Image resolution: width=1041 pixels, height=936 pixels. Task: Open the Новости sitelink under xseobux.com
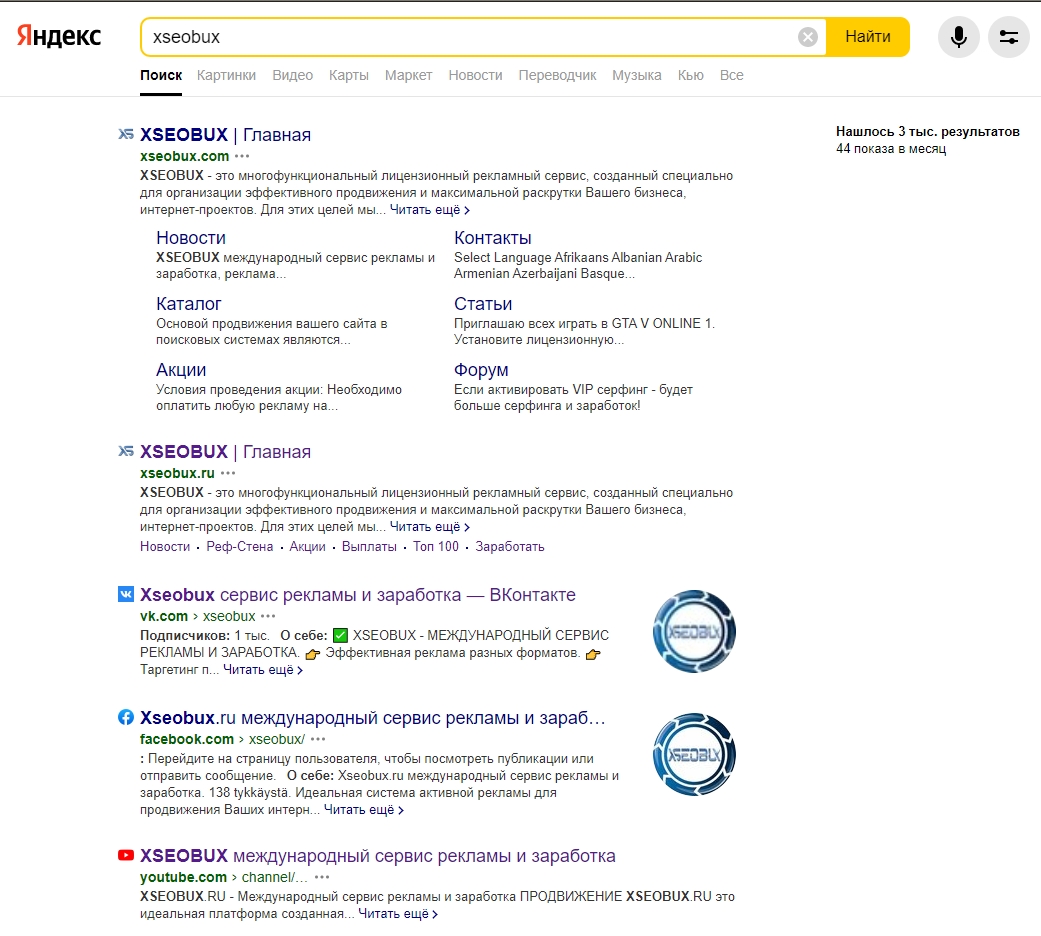191,238
